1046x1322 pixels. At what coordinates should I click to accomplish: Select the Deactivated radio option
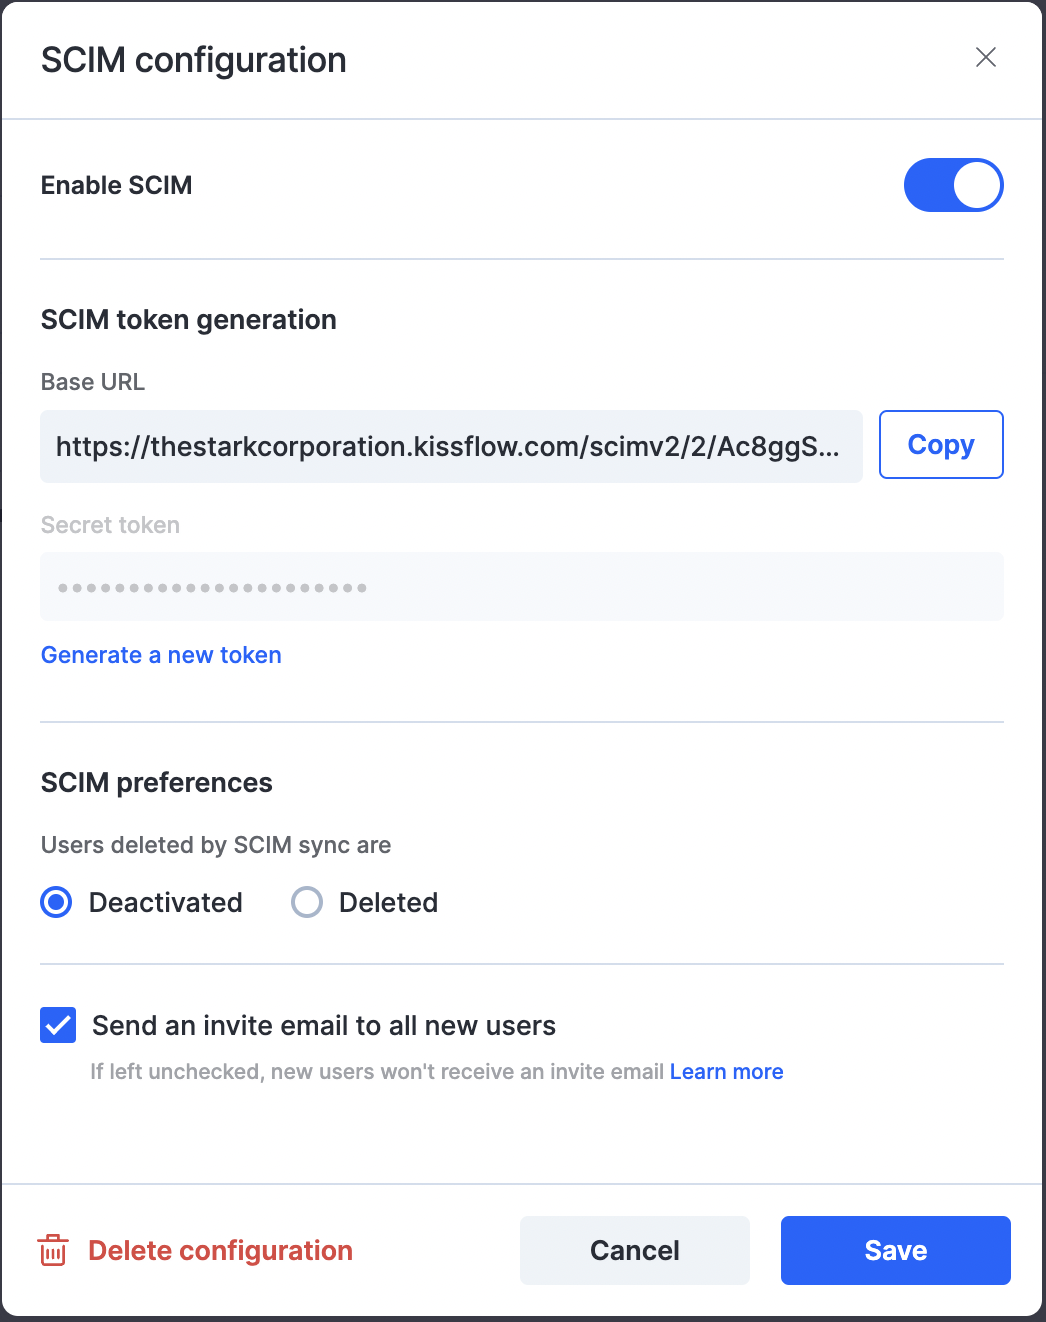(x=56, y=902)
